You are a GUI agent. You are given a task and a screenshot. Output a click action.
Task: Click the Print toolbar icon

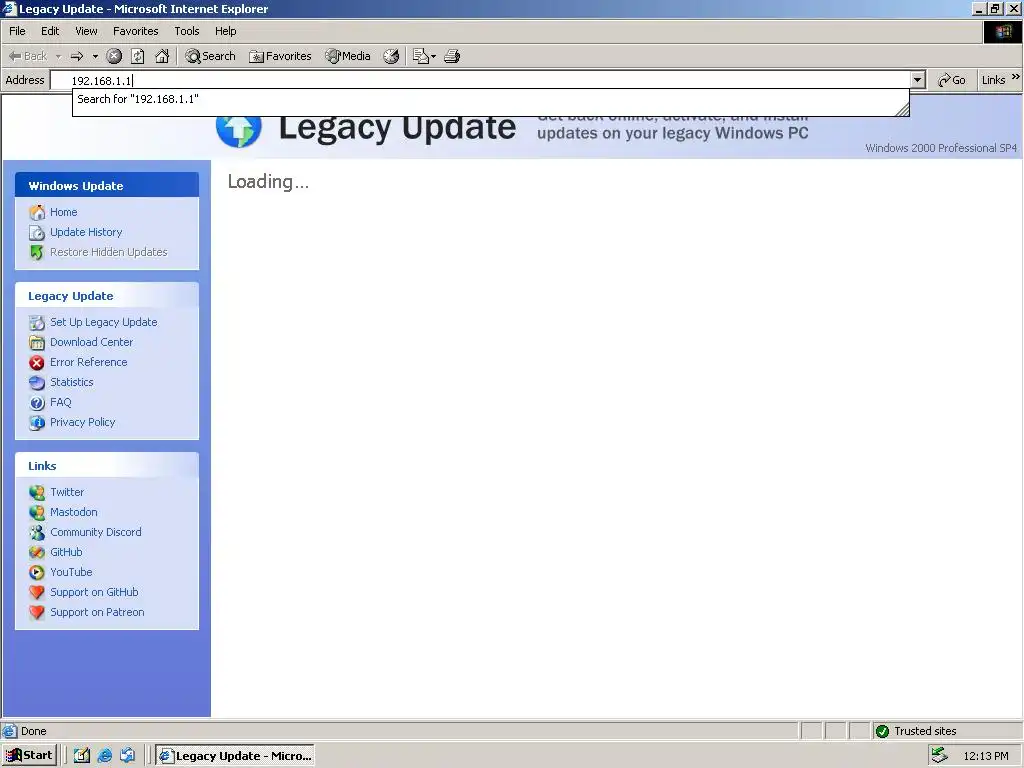[x=452, y=56]
